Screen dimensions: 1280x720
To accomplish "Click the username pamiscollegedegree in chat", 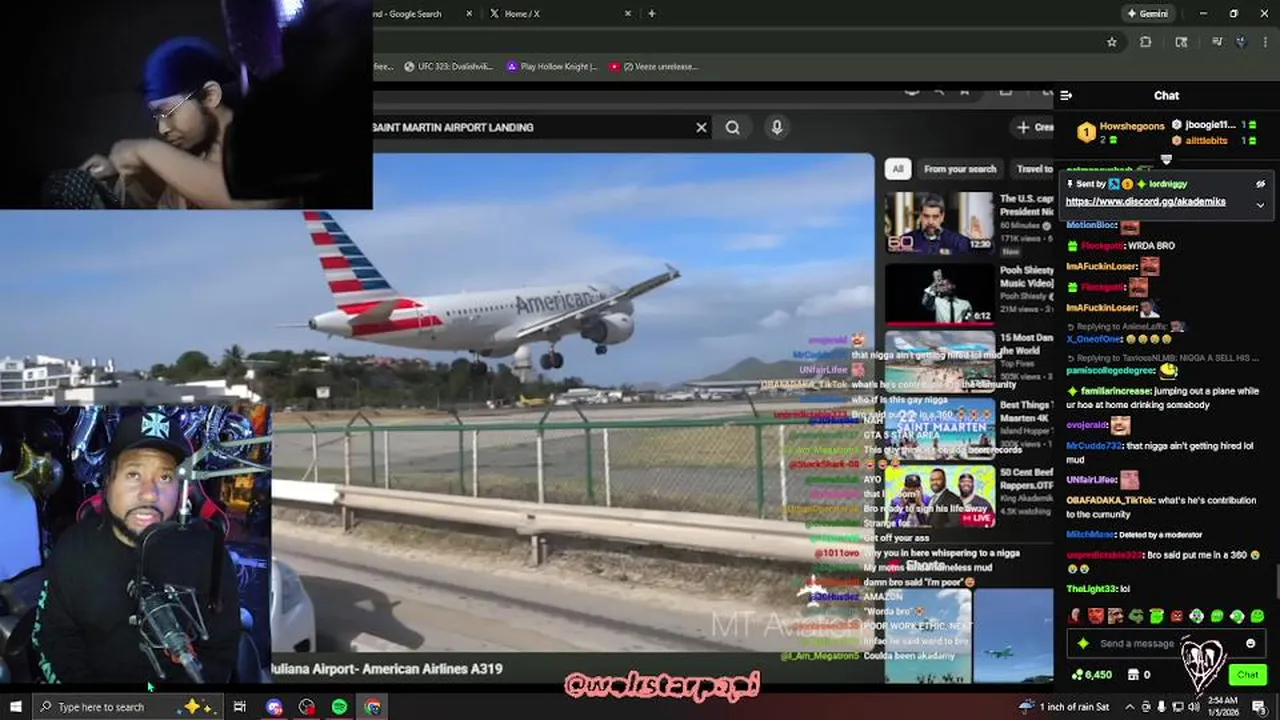I will coord(1112,370).
